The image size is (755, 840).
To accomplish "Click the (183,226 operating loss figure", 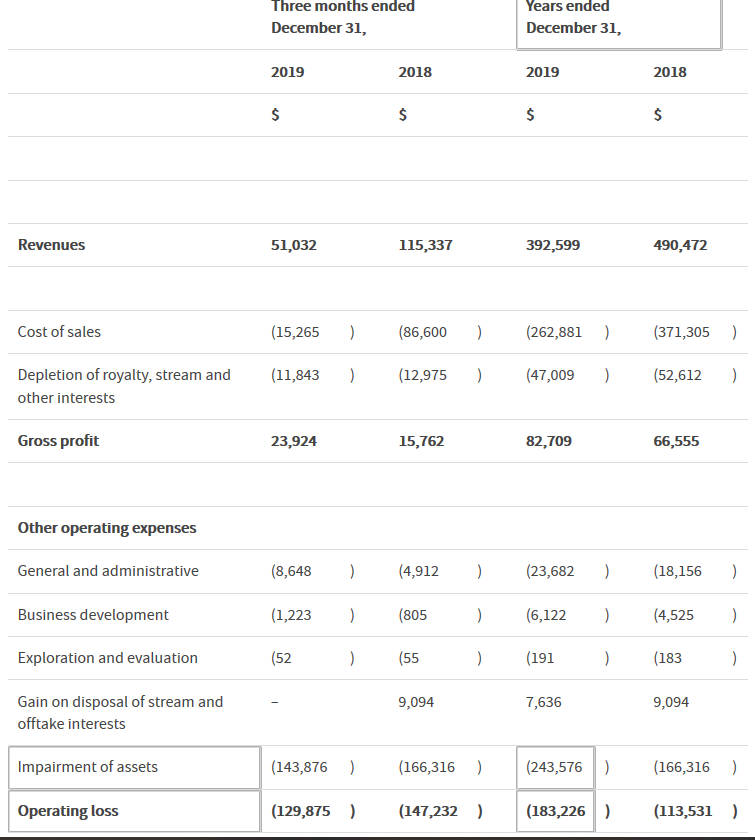I will [x=556, y=811].
